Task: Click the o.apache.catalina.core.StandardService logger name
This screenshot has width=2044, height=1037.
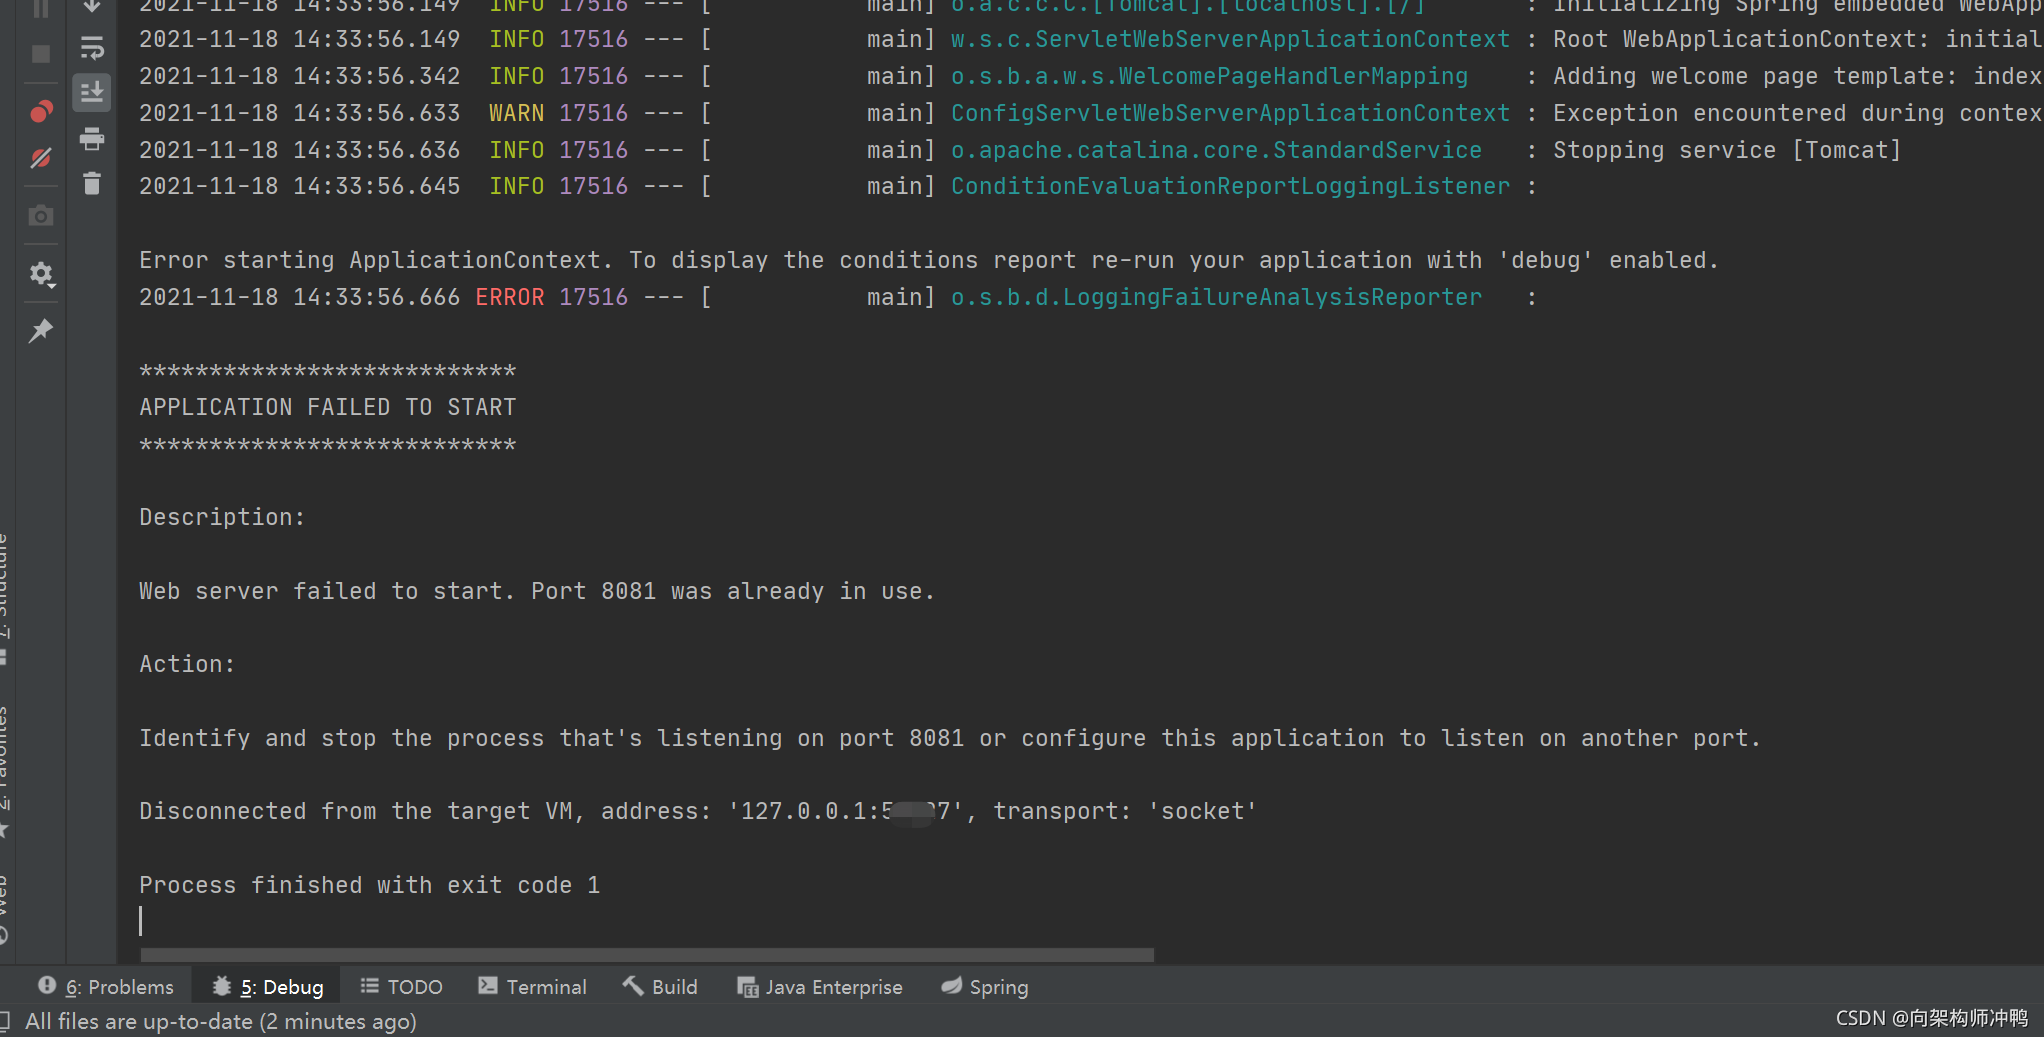Action: 1216,150
